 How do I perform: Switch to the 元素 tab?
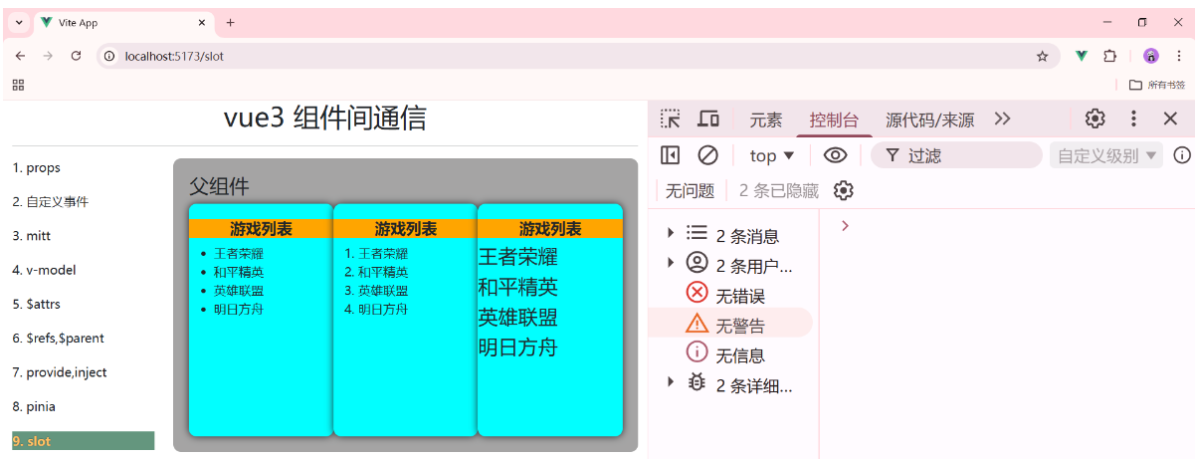tap(766, 120)
